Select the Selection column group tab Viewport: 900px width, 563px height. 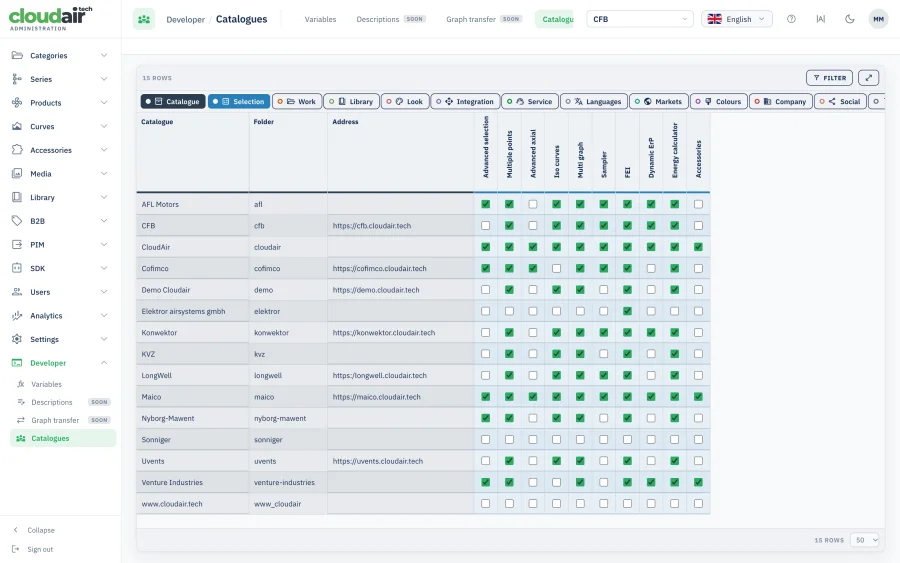tap(239, 101)
